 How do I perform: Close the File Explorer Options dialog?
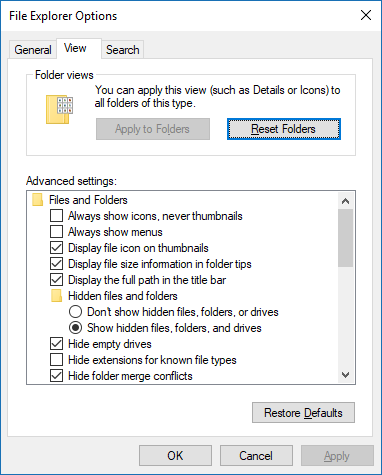(x=366, y=15)
